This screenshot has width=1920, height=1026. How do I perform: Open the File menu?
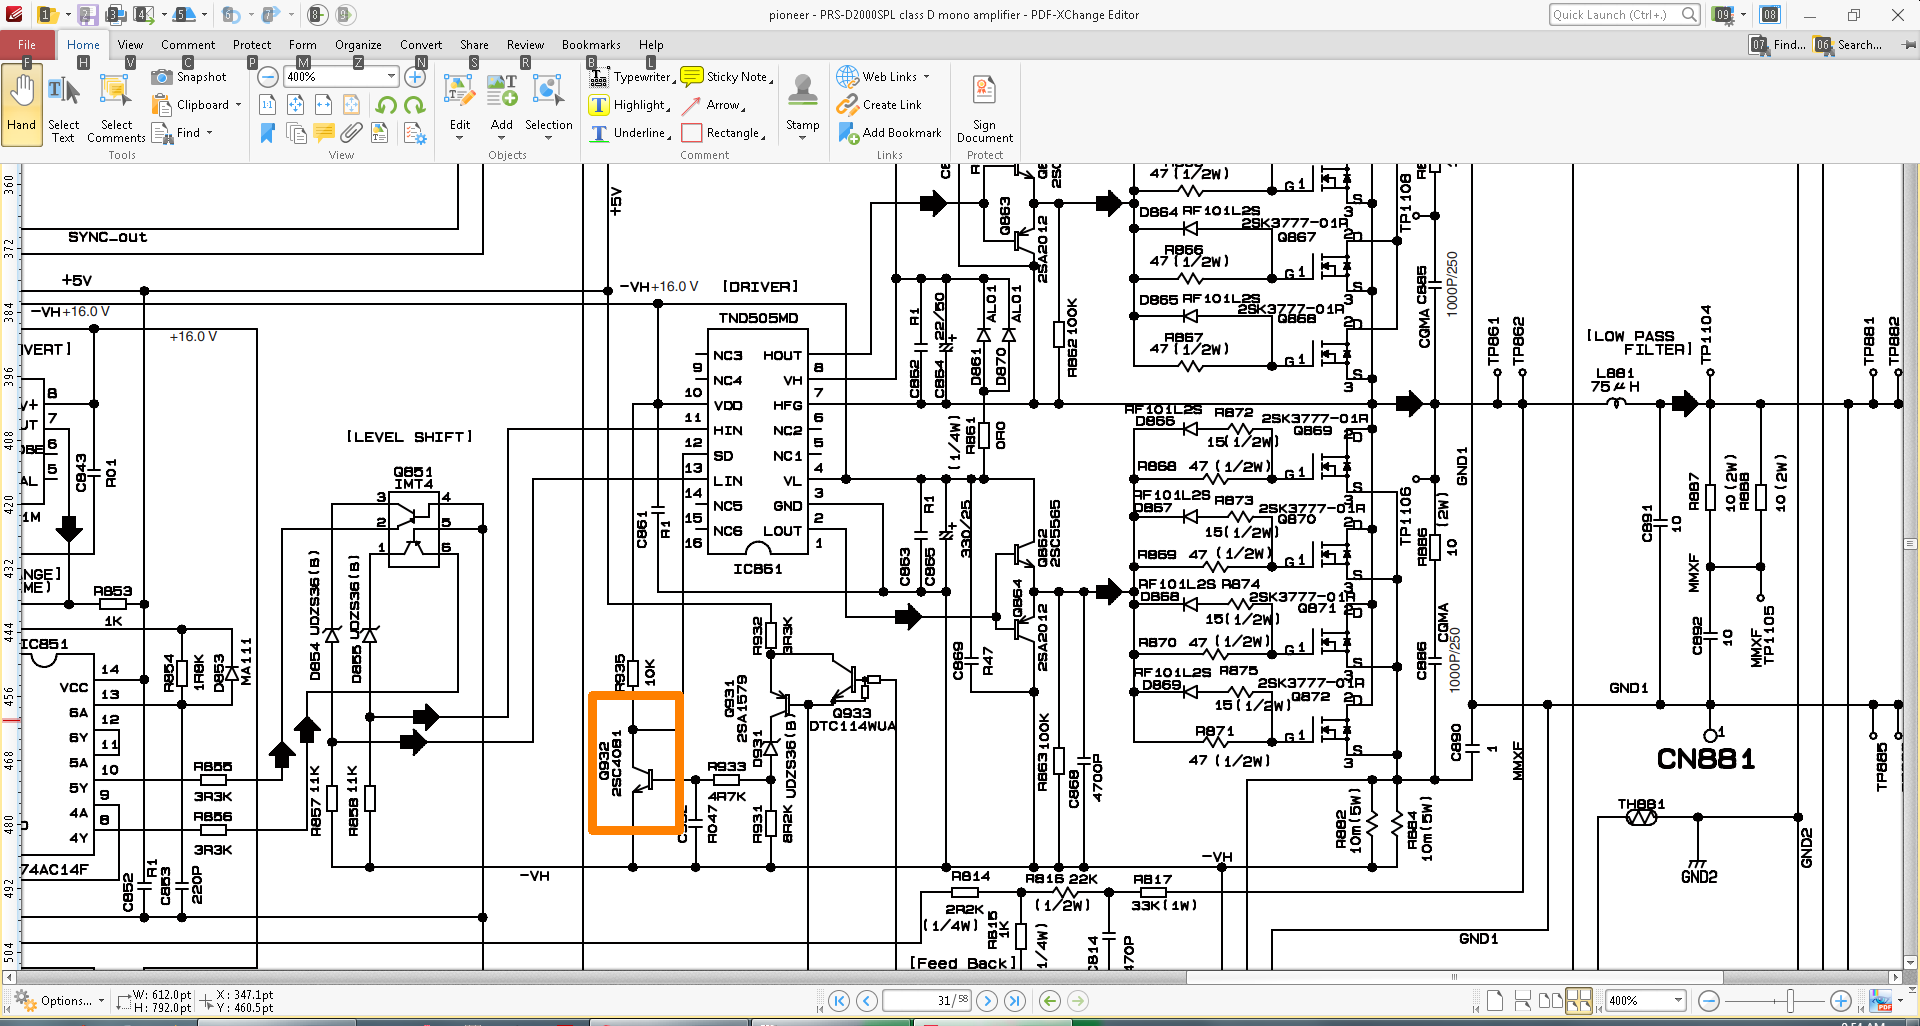[x=27, y=45]
